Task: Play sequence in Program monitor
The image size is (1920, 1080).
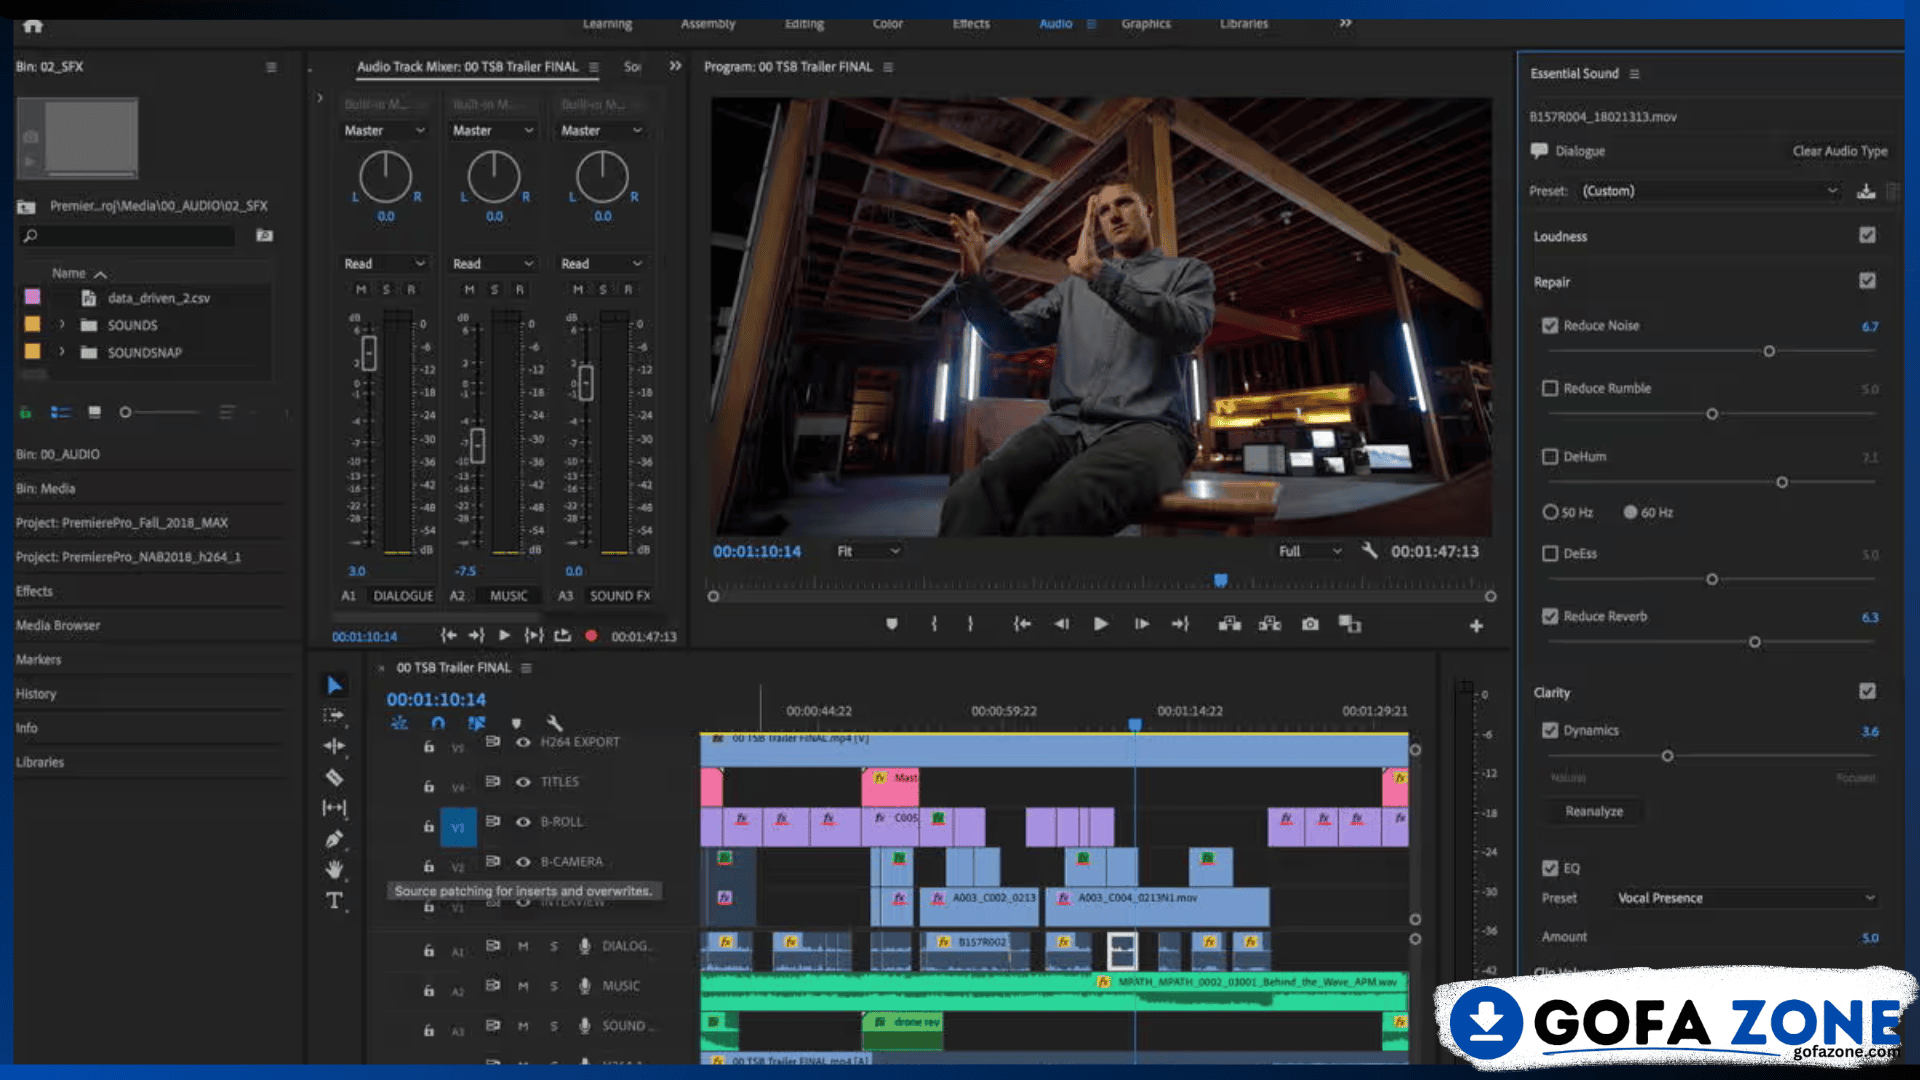Action: point(1101,624)
